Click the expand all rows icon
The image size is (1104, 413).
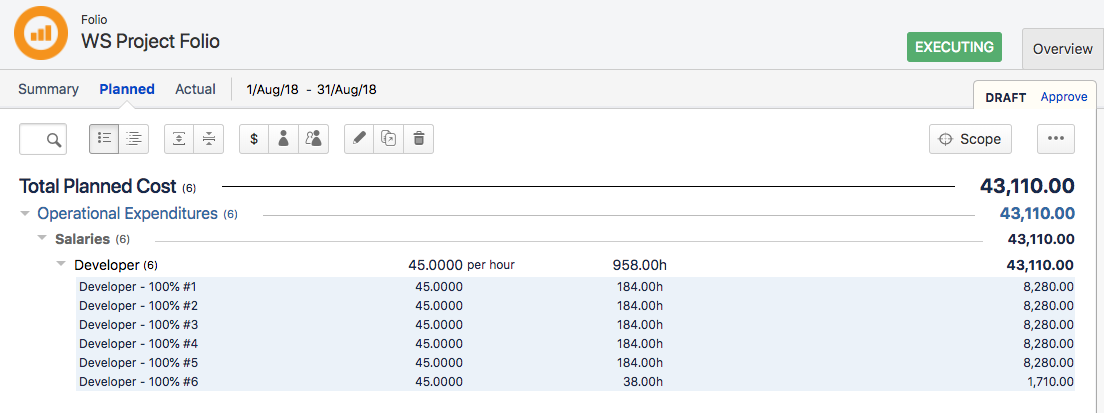pos(178,139)
